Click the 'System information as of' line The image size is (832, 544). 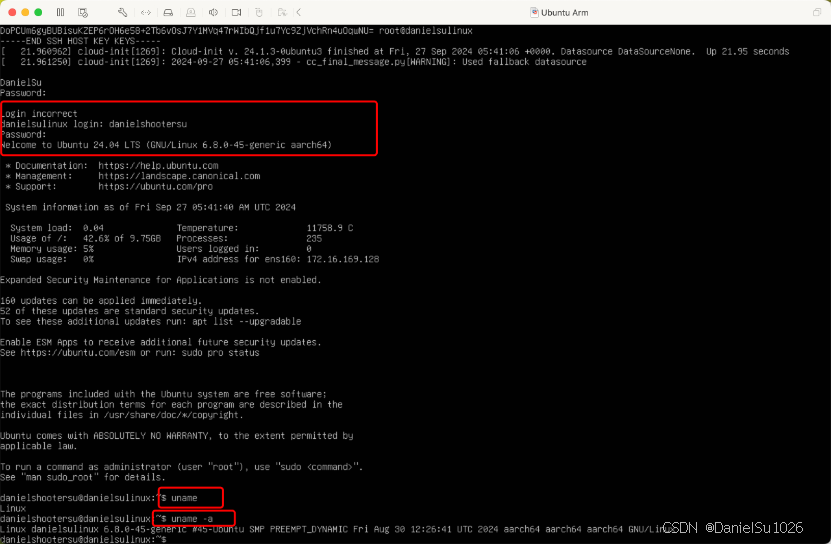pyautogui.click(x=150, y=208)
